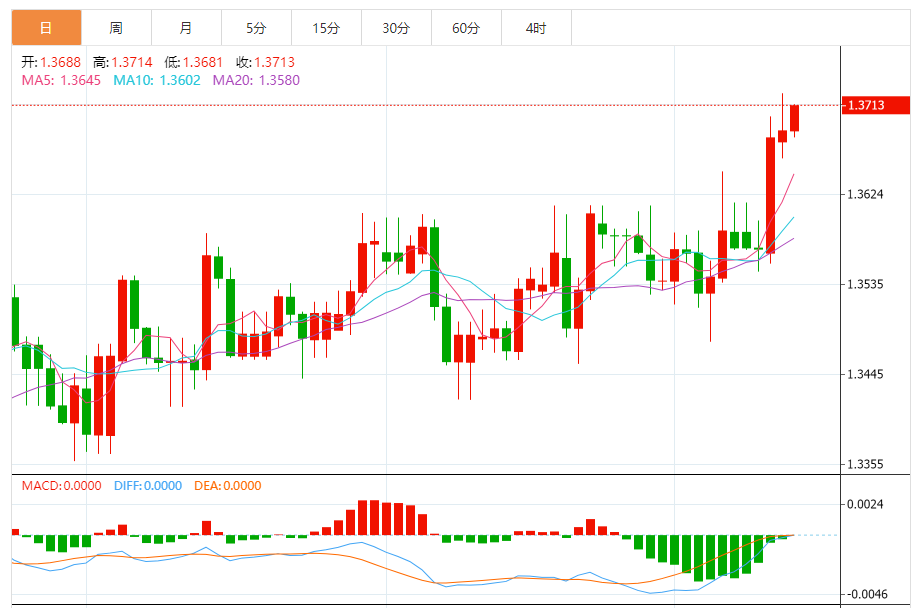
Task: Click the 开:1.3688 open price value
Action: point(51,62)
